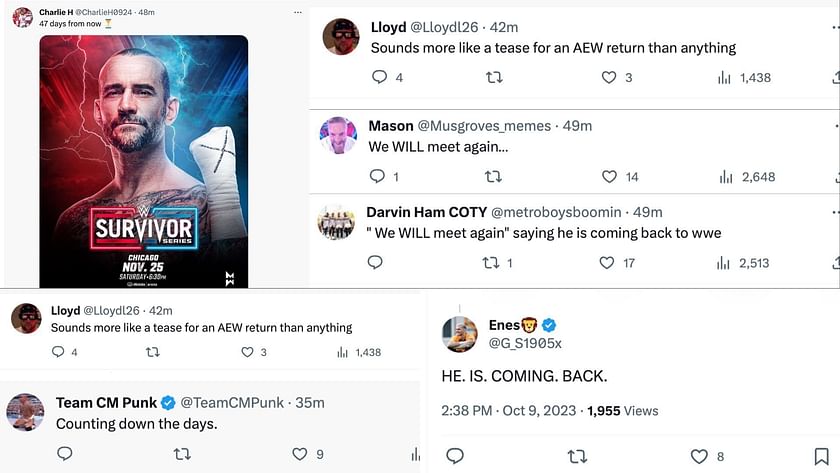
Task: Open more options on Charlie H's tweet
Action: coord(298,12)
